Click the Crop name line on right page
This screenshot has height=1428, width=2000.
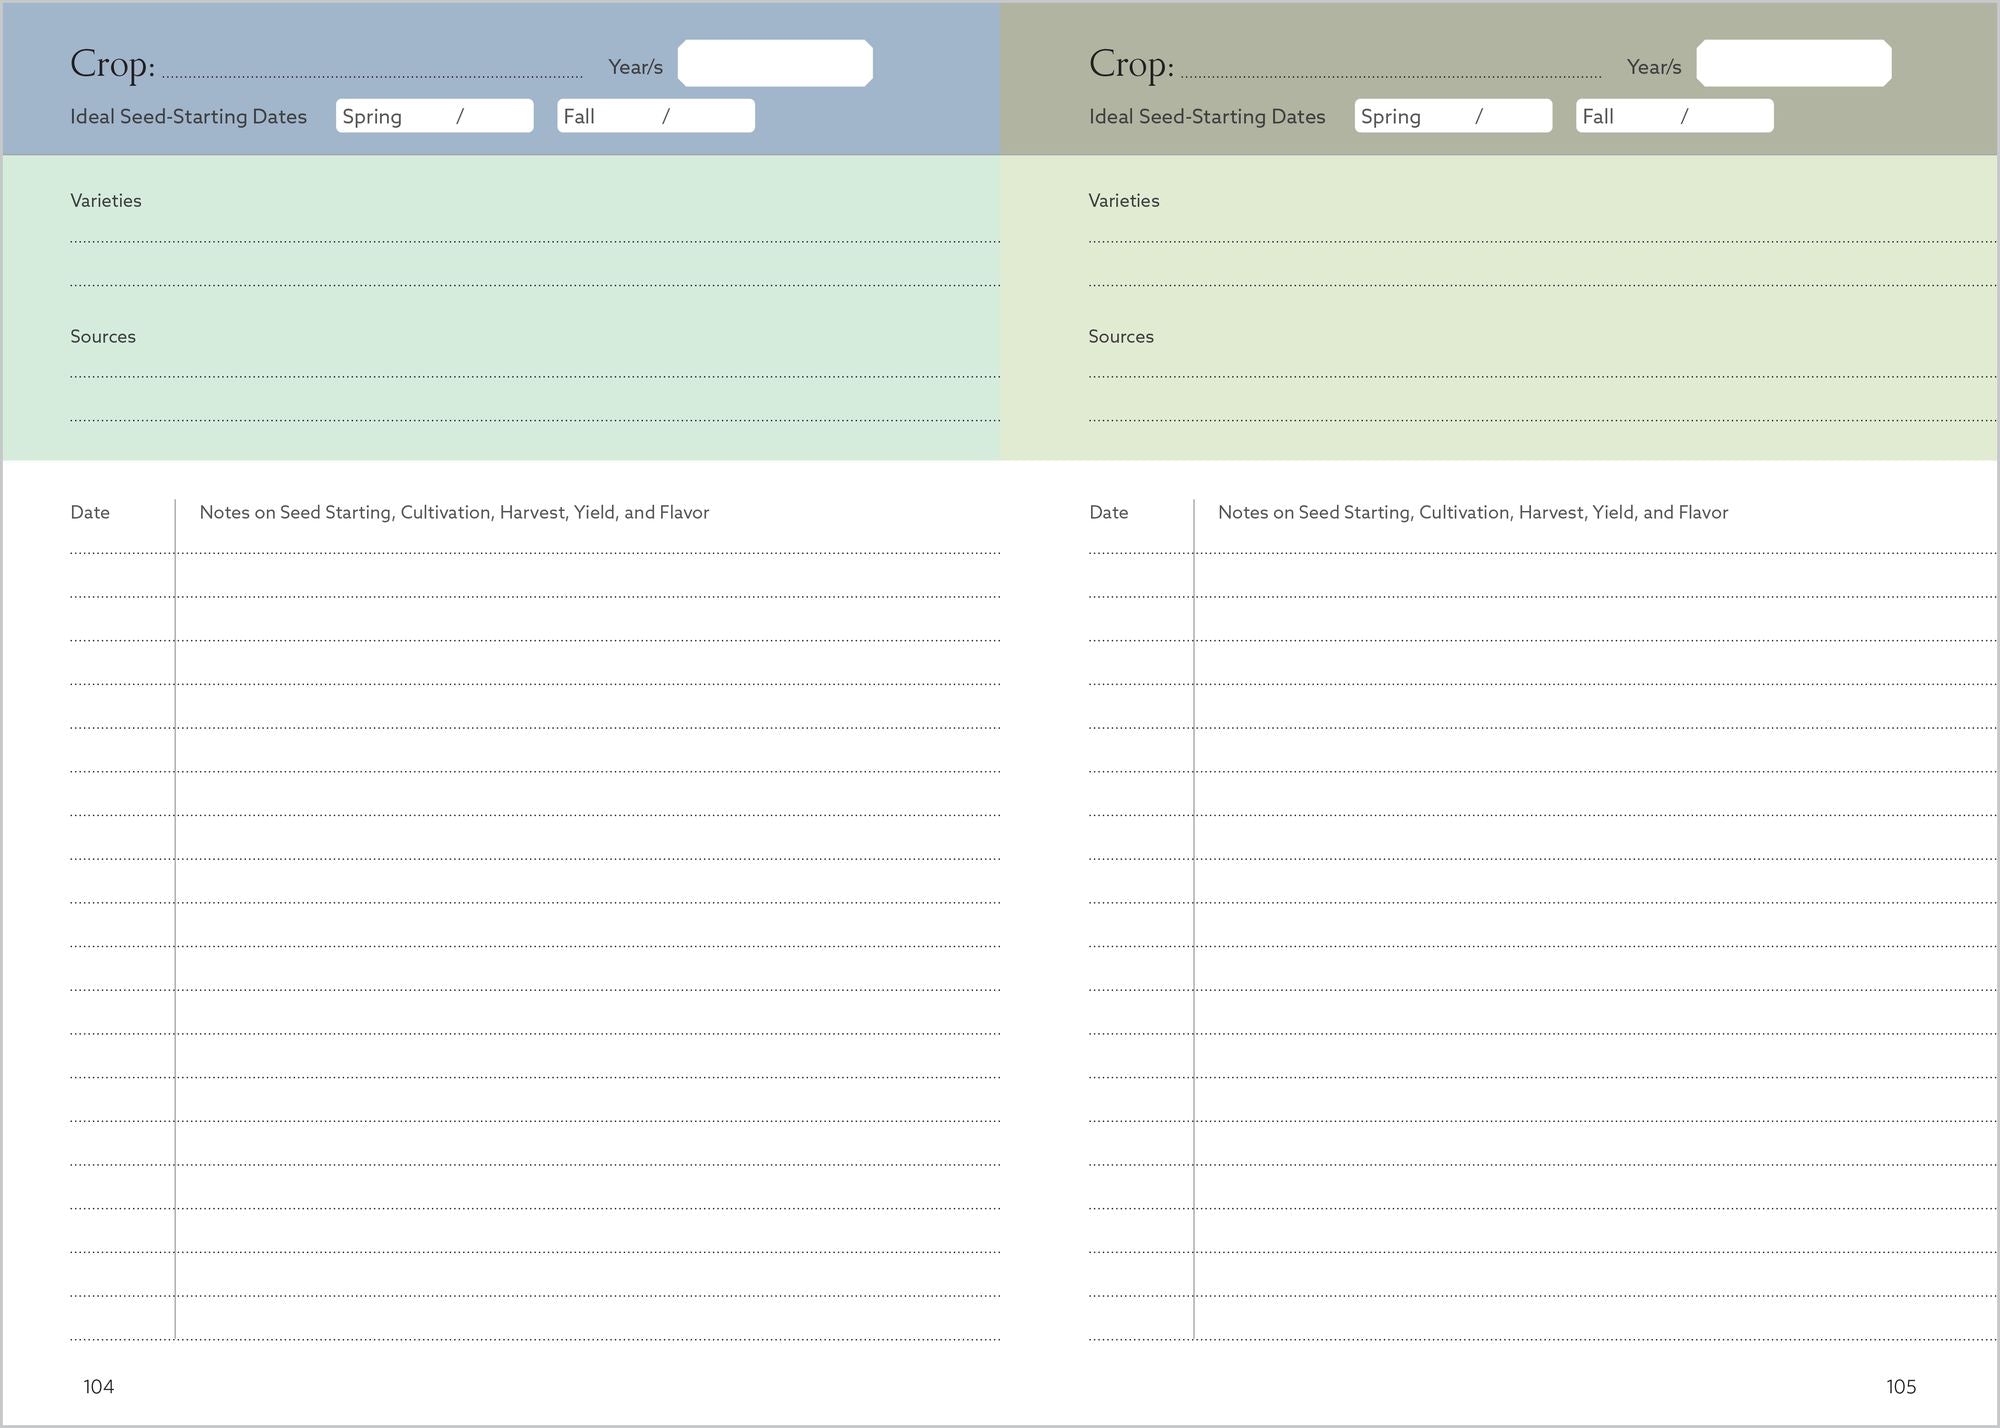point(1390,68)
